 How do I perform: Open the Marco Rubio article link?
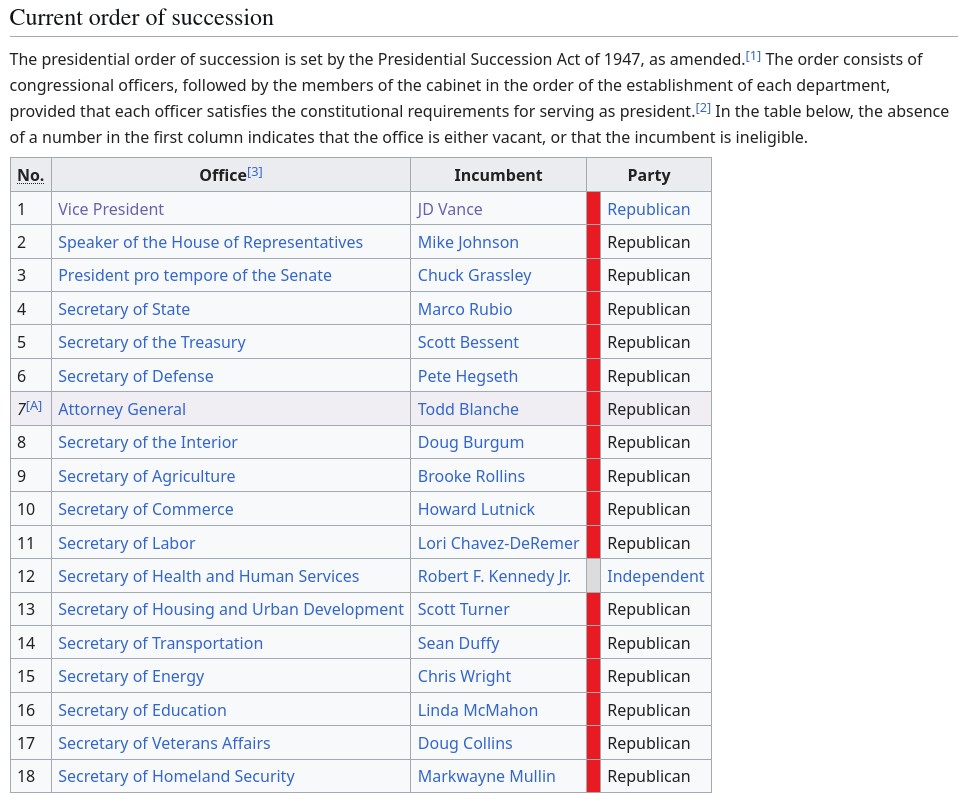pyautogui.click(x=466, y=309)
